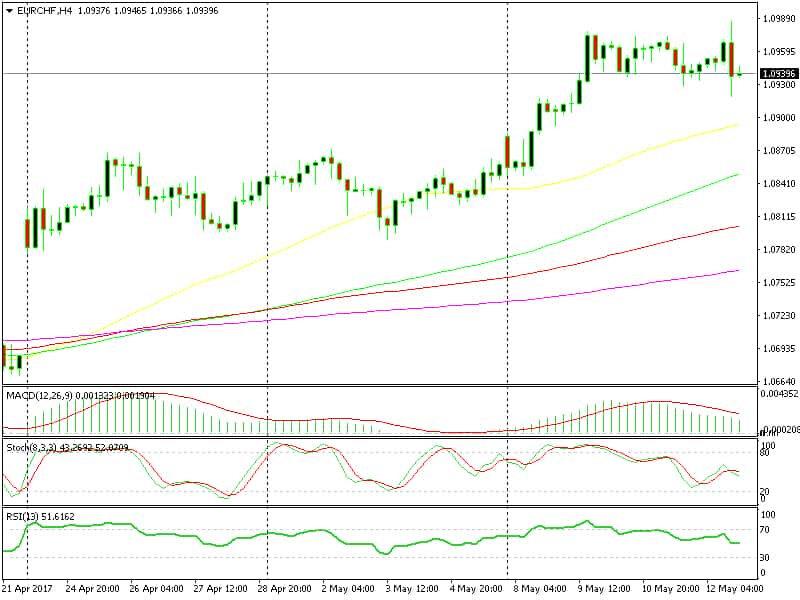Click price axis label 1.06640

click(x=779, y=381)
